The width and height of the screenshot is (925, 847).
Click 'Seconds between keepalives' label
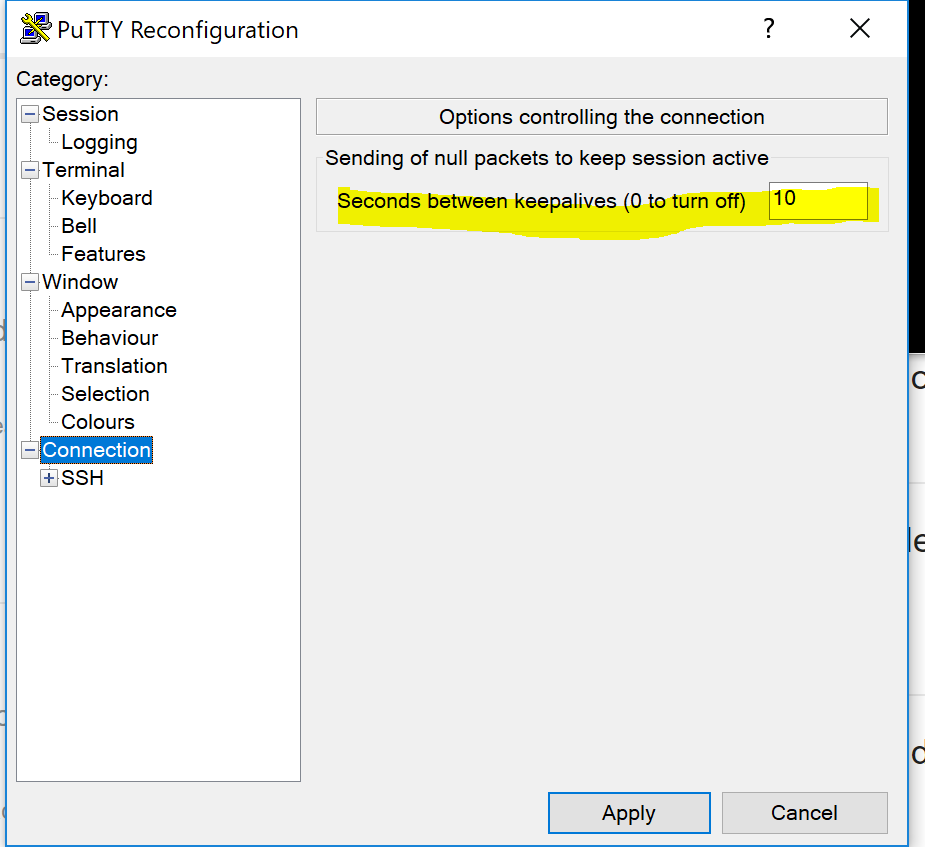pos(542,201)
